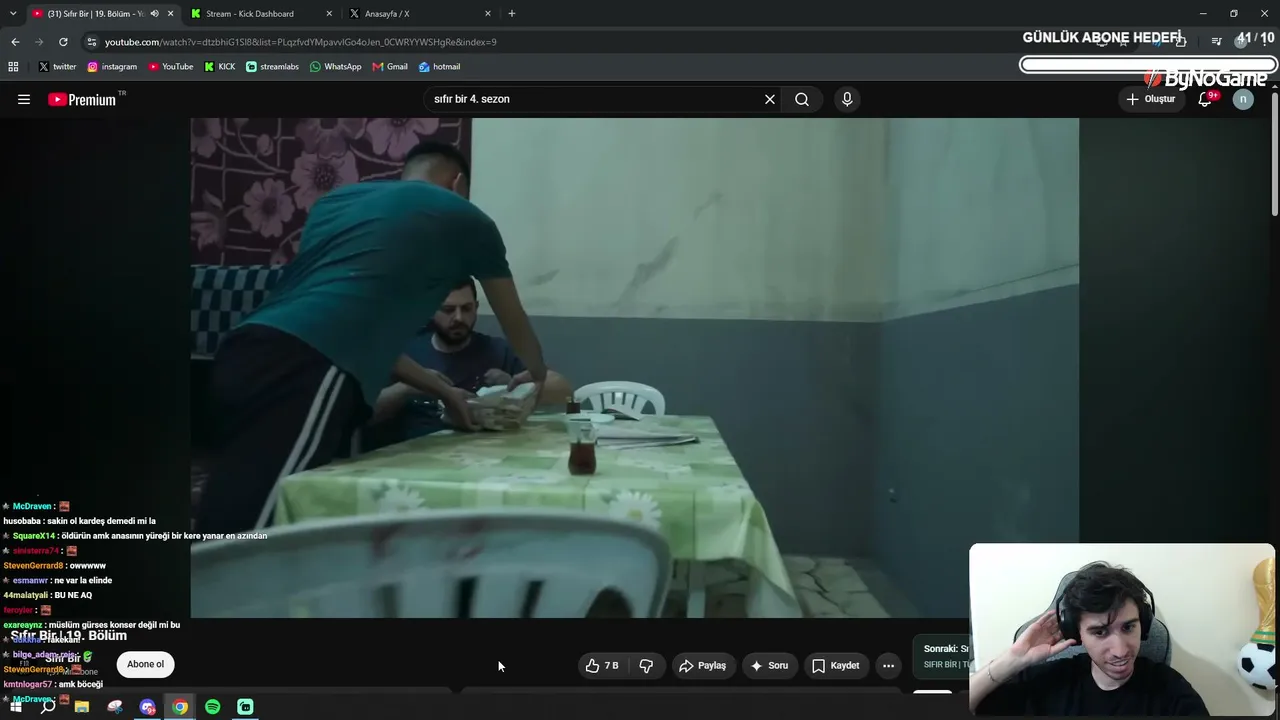
Task: Open Windows Start menu
Action: (x=16, y=707)
